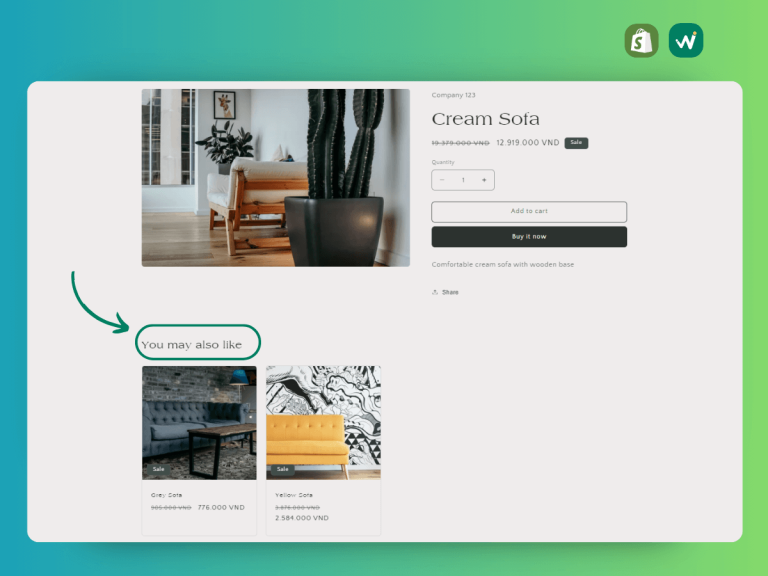The image size is (768, 576).
Task: Click the 776.000 VND Grey Sofa price
Action: click(221, 507)
